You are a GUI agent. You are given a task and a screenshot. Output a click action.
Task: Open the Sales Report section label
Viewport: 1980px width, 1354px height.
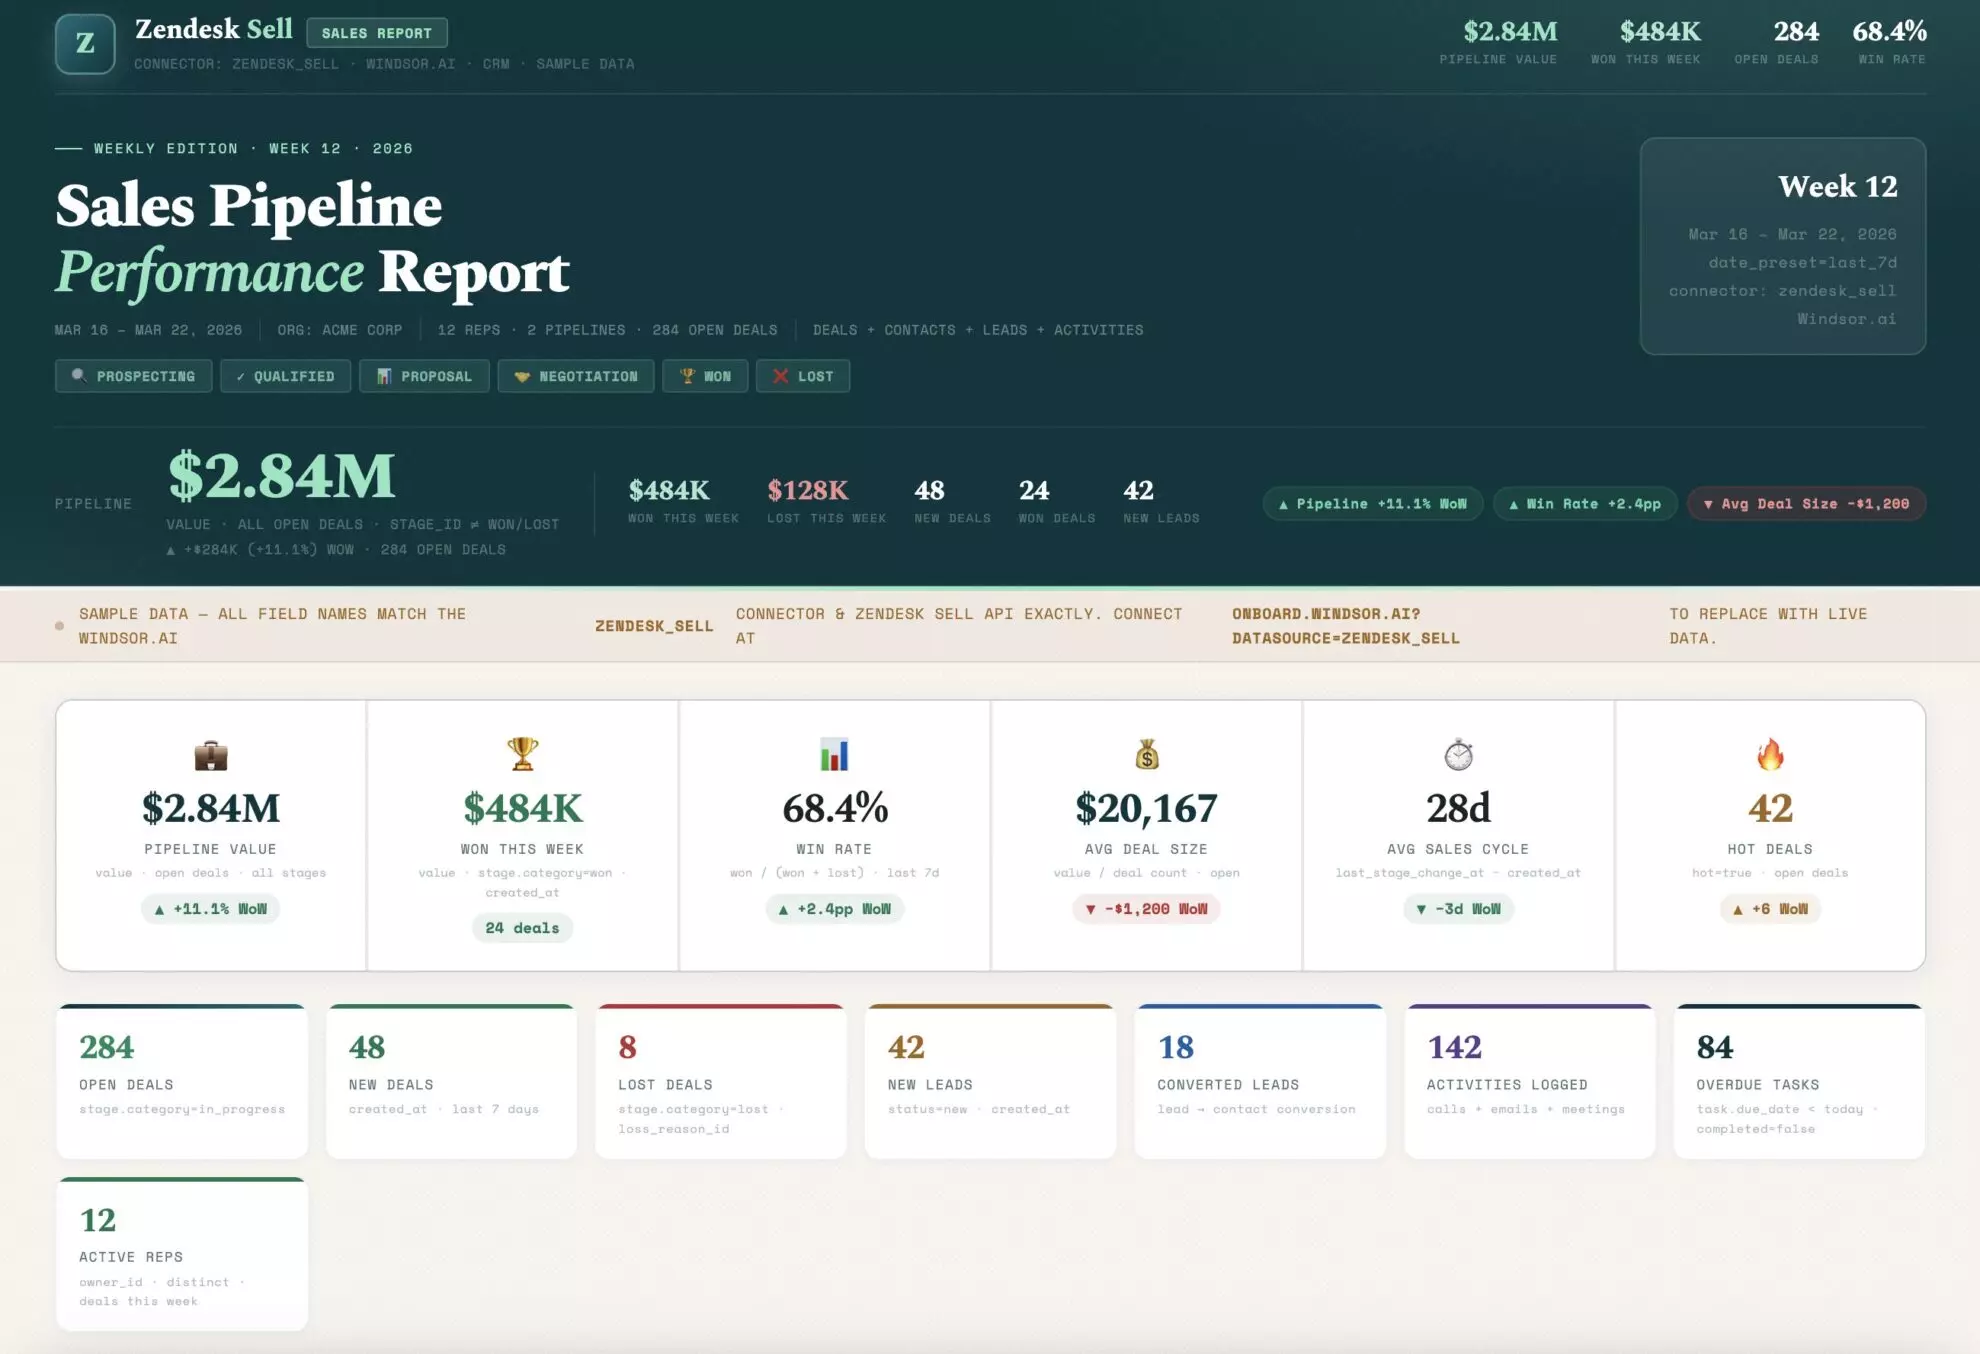pyautogui.click(x=378, y=32)
